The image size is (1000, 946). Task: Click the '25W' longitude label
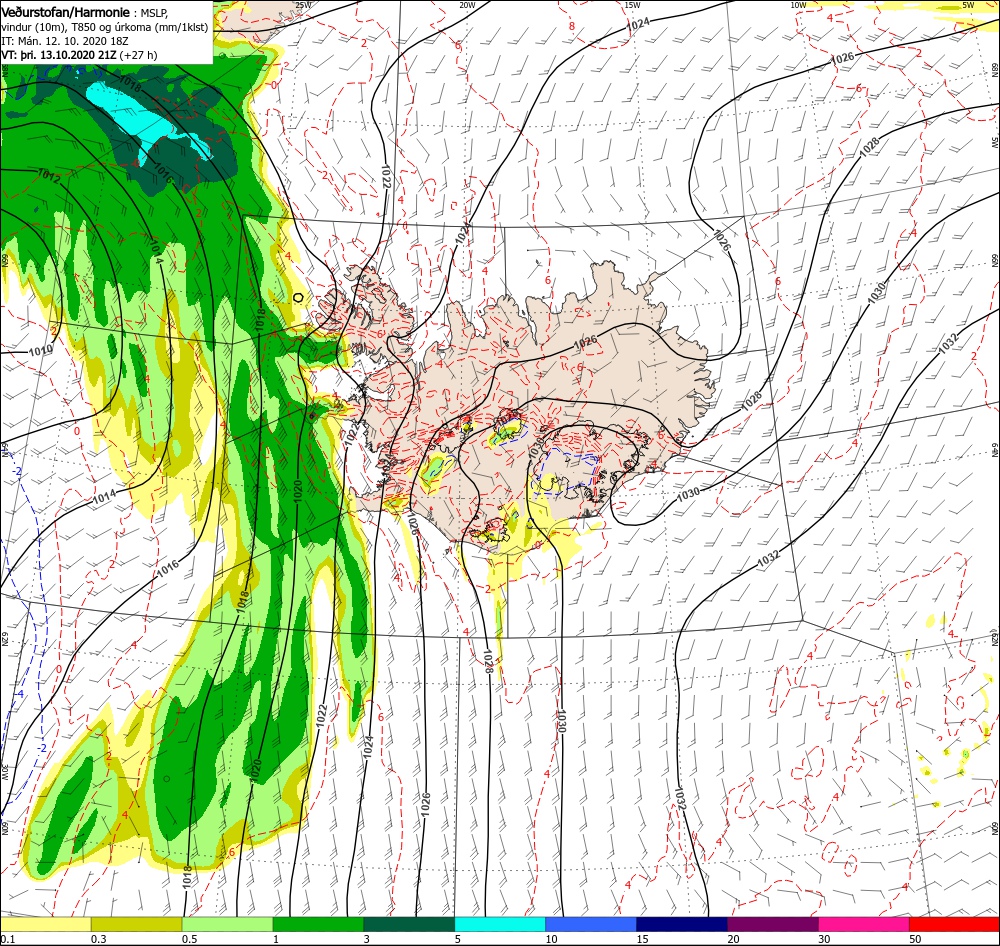304,5
